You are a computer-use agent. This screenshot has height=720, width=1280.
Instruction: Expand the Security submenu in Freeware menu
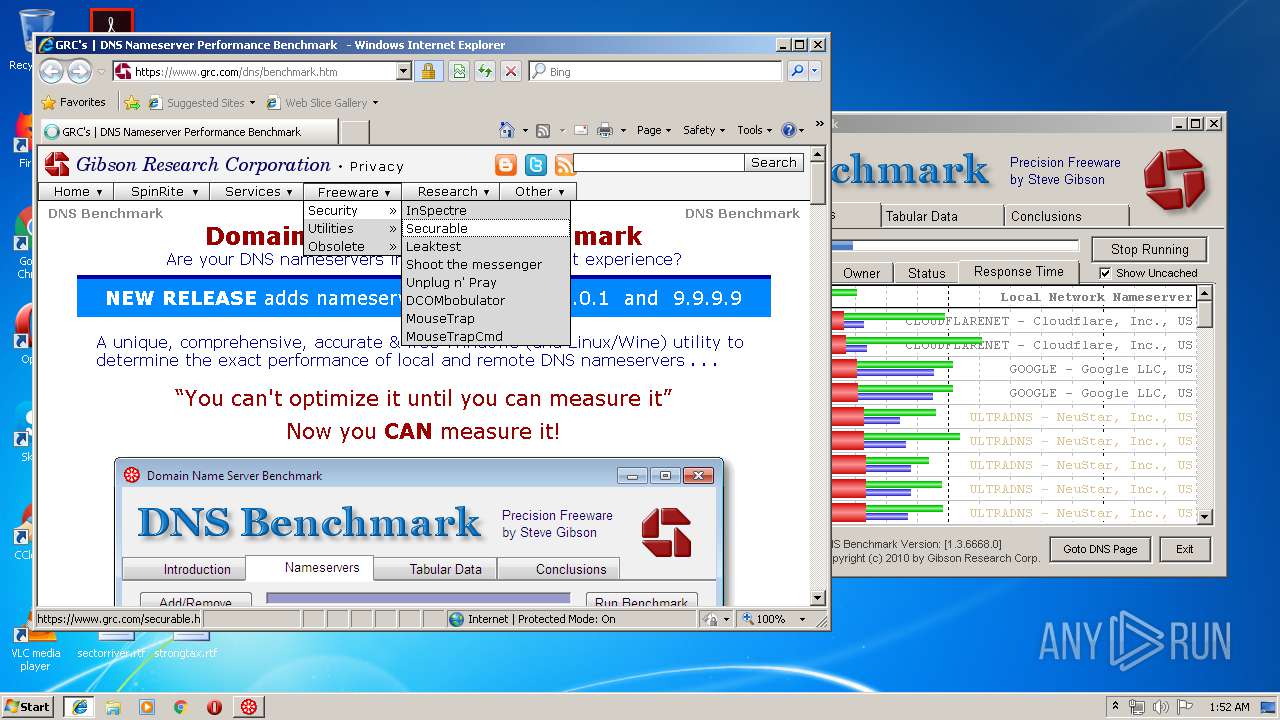352,210
